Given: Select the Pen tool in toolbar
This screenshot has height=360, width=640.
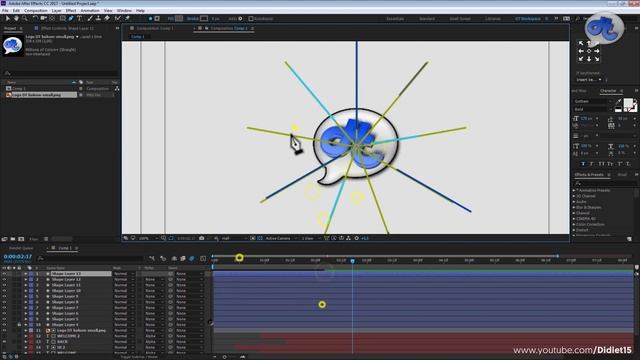Looking at the screenshot, I should click(x=71, y=18).
